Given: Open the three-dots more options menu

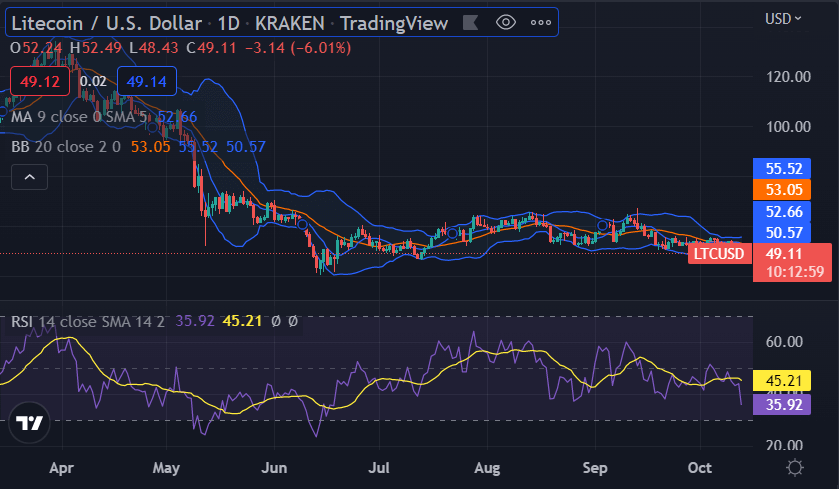Looking at the screenshot, I should tap(540, 22).
